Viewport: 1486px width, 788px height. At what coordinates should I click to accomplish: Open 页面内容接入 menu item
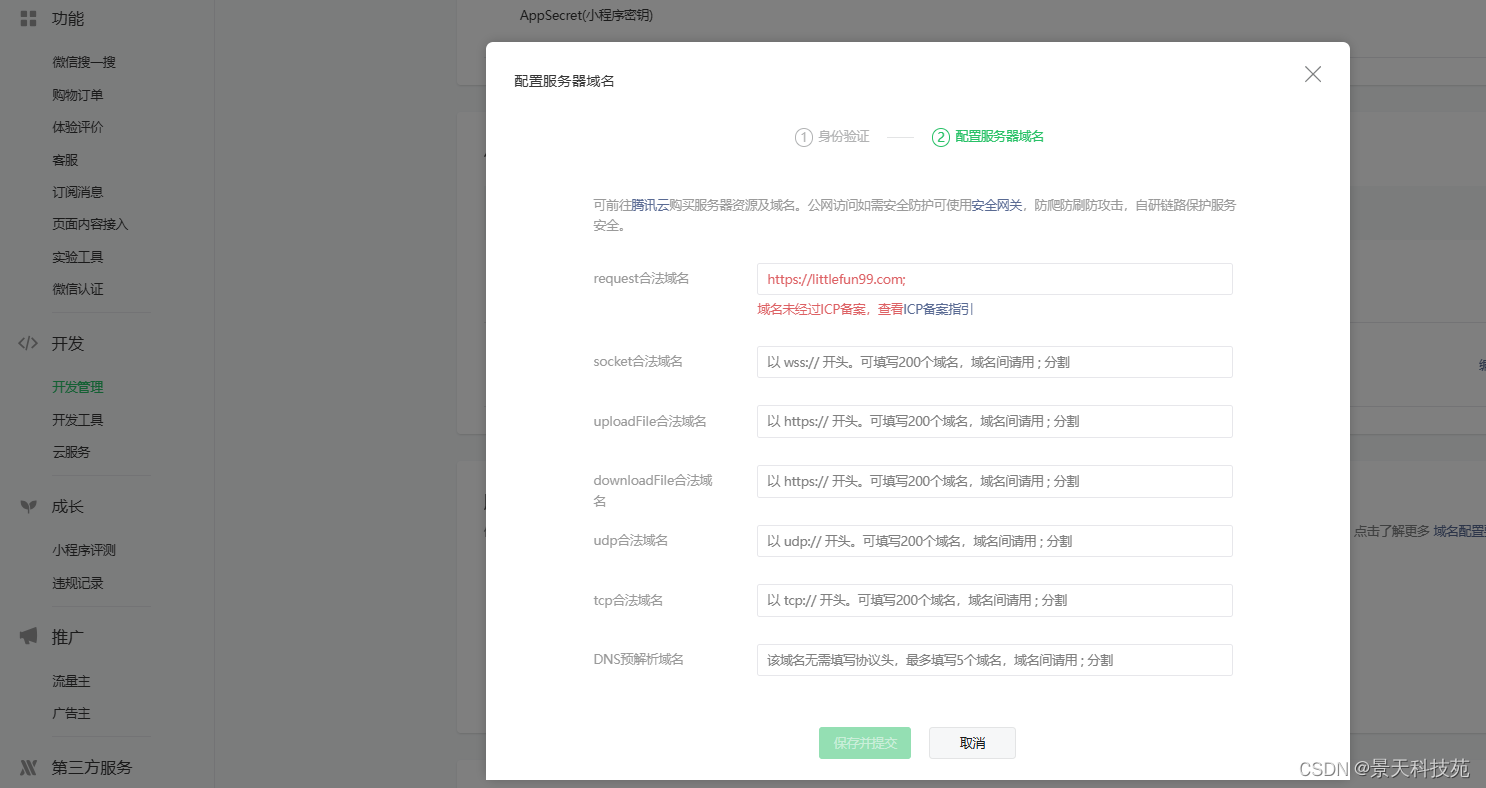(90, 224)
